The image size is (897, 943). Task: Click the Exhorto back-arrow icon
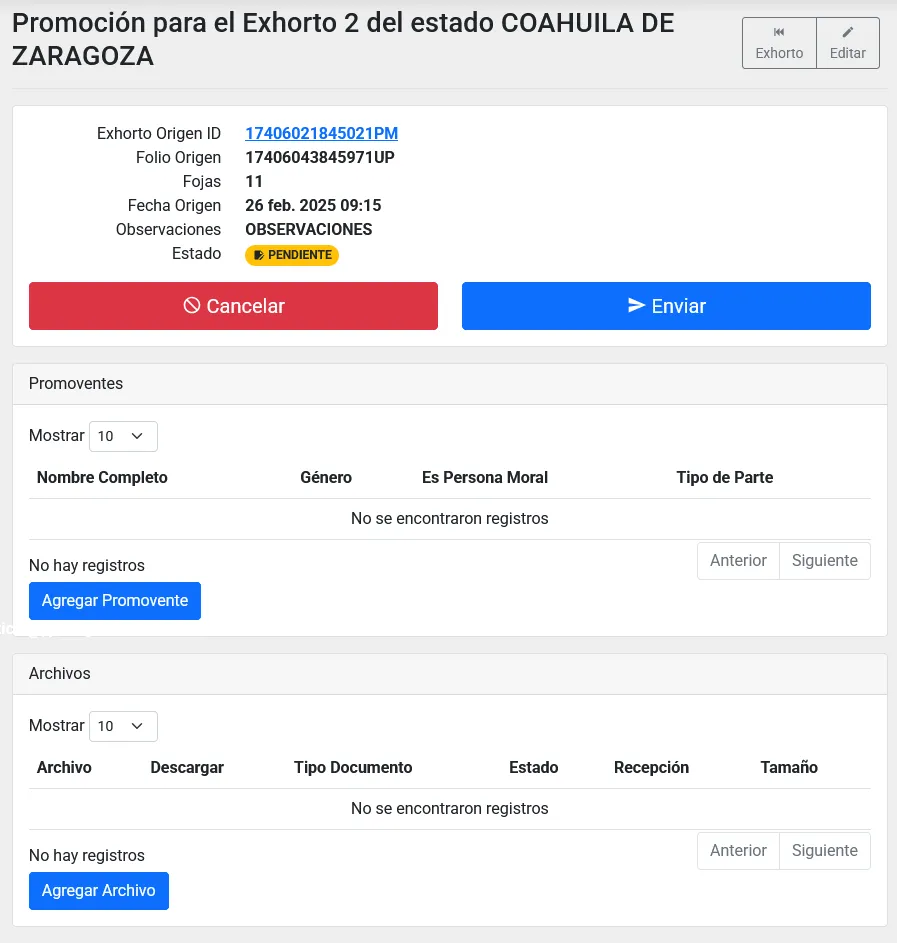point(779,32)
